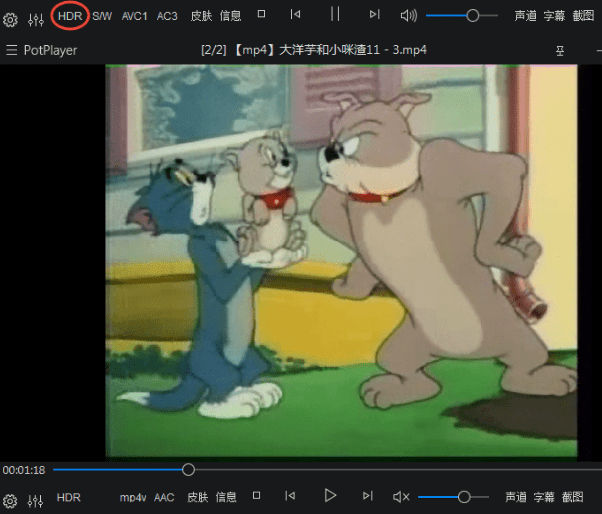
Task: Click AAC audio codec label
Action: tap(164, 497)
